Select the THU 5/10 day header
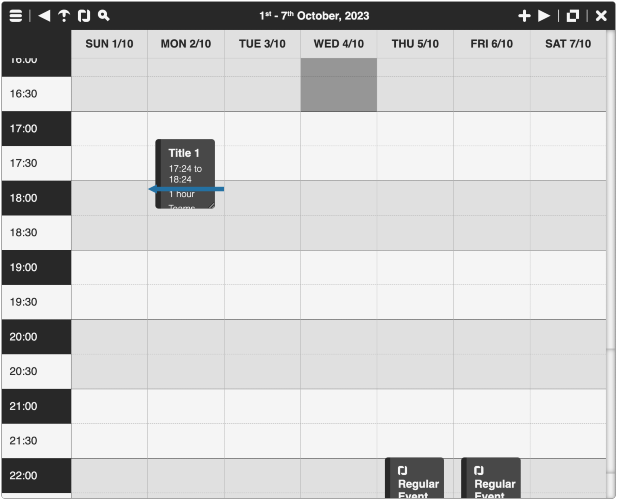This screenshot has width=617, height=500. 415,44
